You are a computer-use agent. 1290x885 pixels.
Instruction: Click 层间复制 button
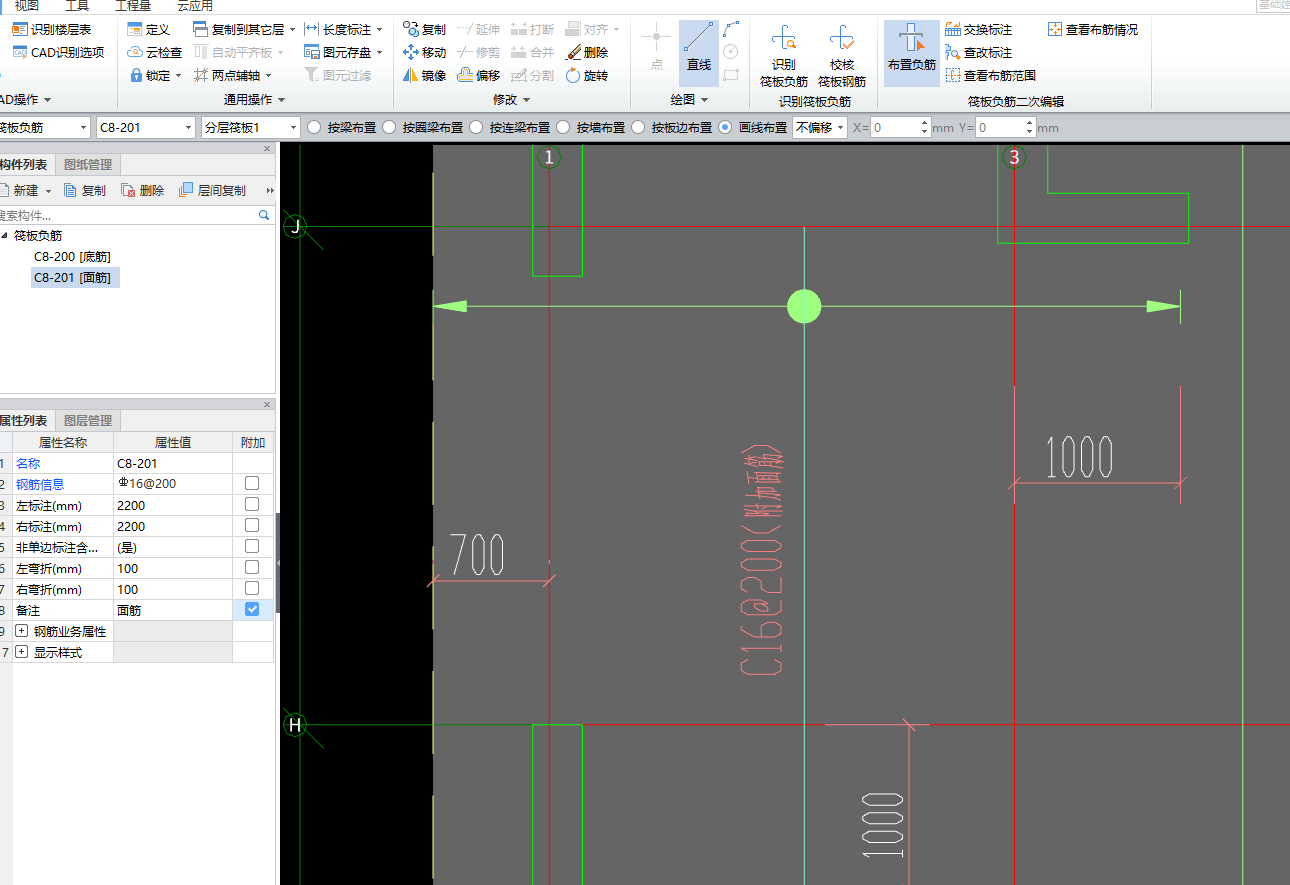pos(213,190)
